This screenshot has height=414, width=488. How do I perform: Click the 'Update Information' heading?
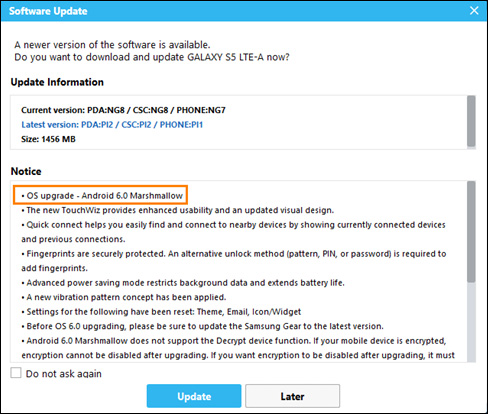pyautogui.click(x=57, y=82)
